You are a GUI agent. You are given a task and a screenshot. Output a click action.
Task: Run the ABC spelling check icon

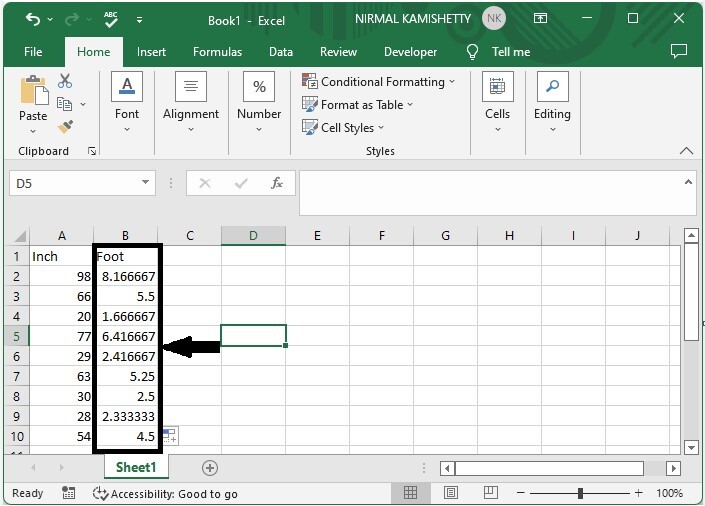pyautogui.click(x=111, y=19)
